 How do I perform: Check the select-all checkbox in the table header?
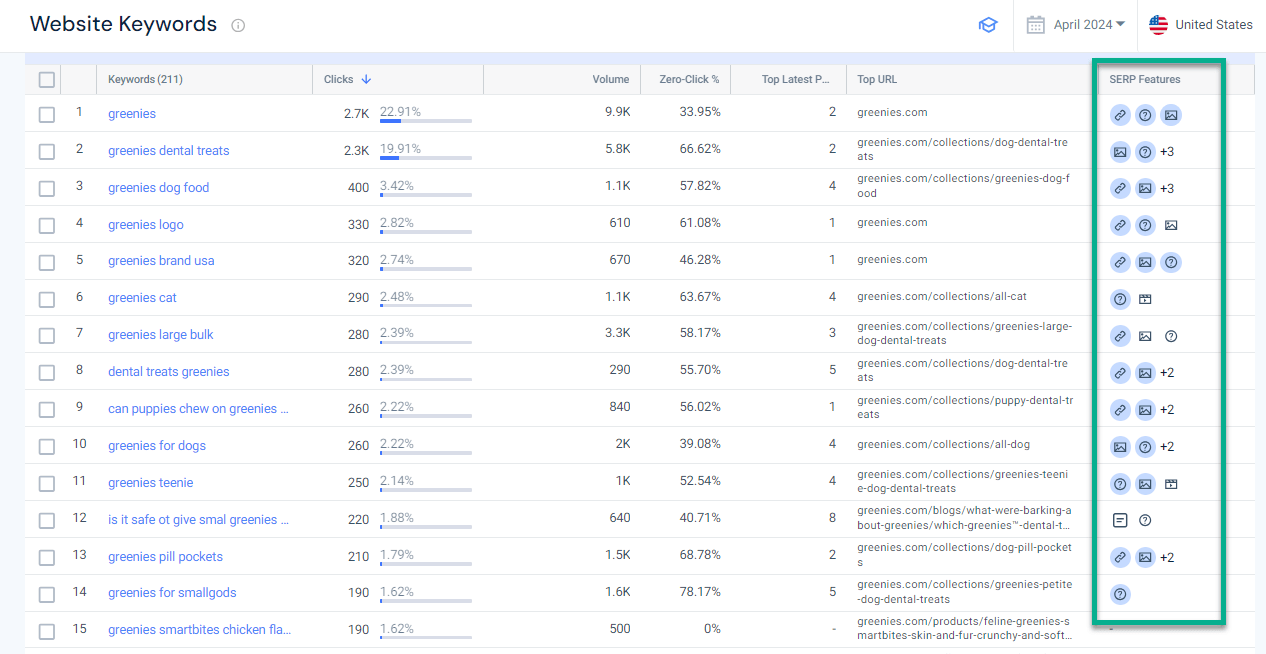(46, 79)
